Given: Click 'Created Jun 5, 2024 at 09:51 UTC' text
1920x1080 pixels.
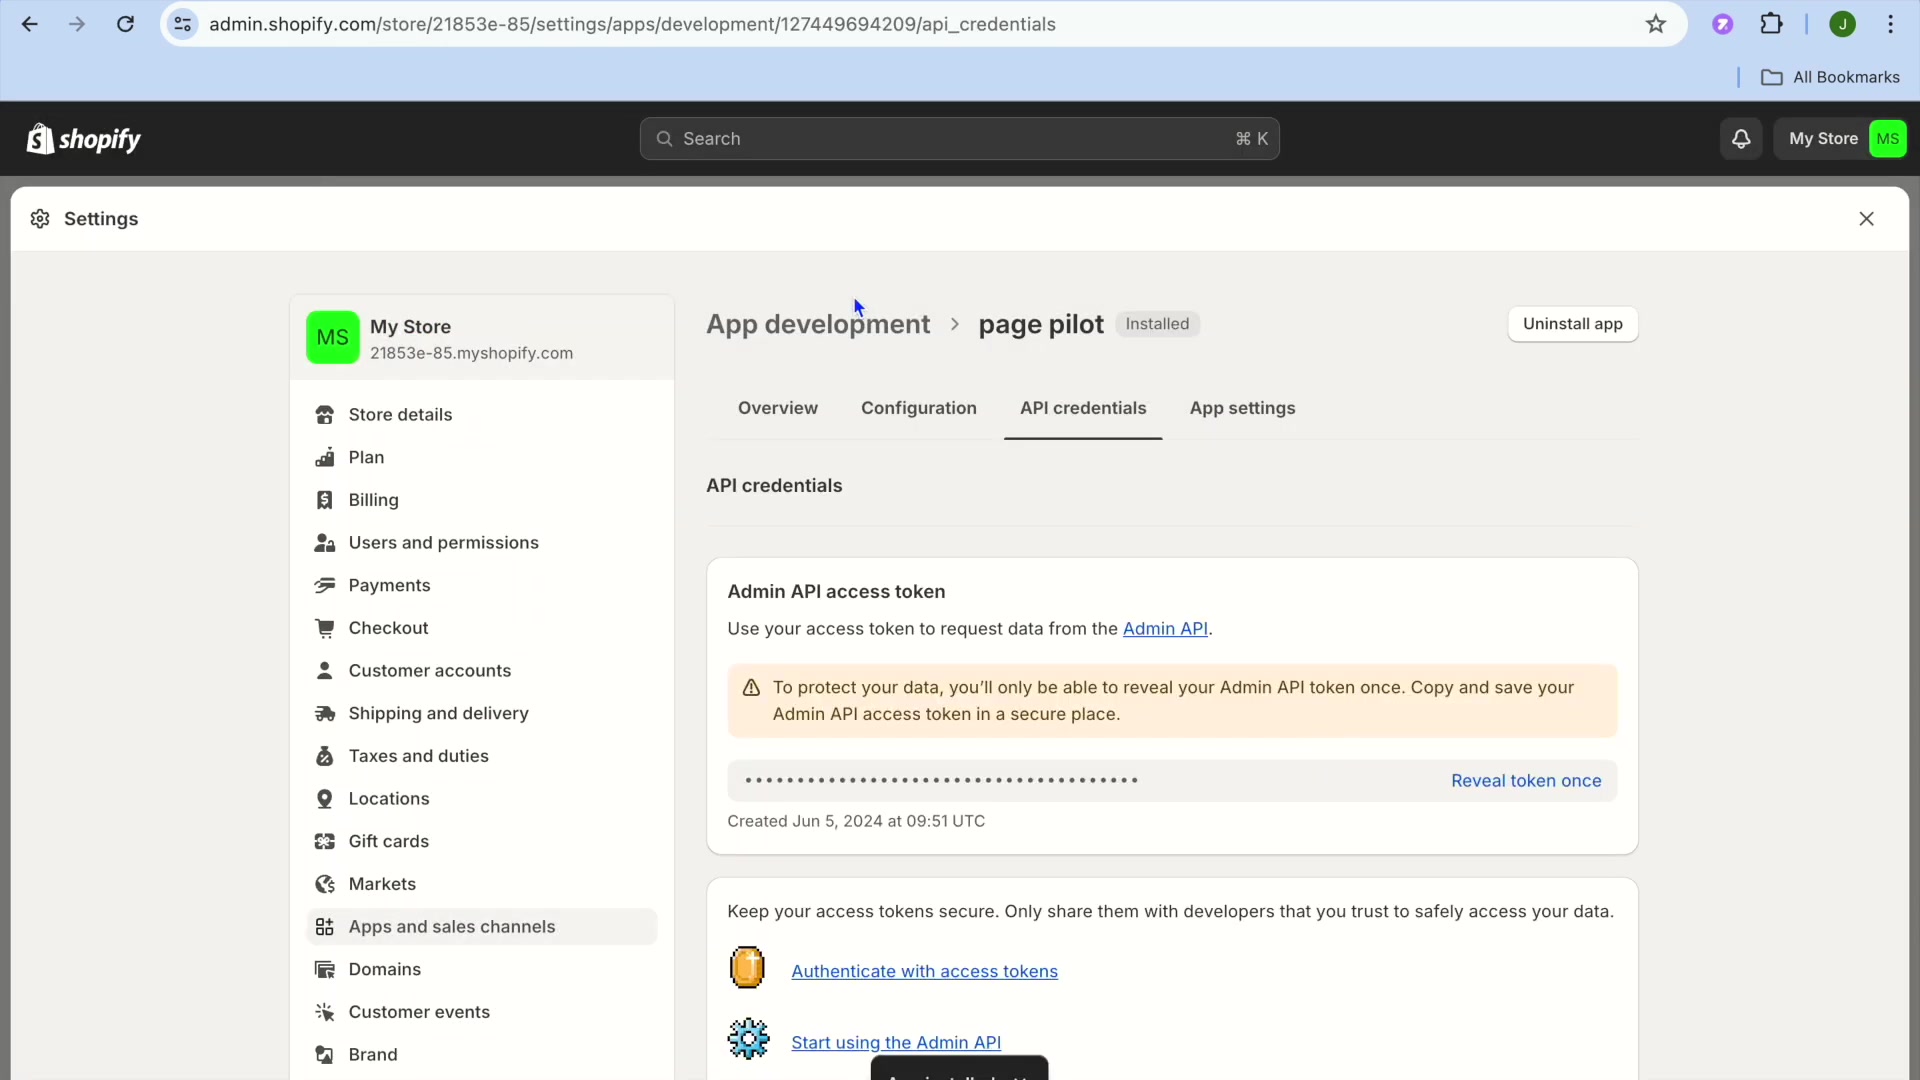Looking at the screenshot, I should click(x=856, y=821).
